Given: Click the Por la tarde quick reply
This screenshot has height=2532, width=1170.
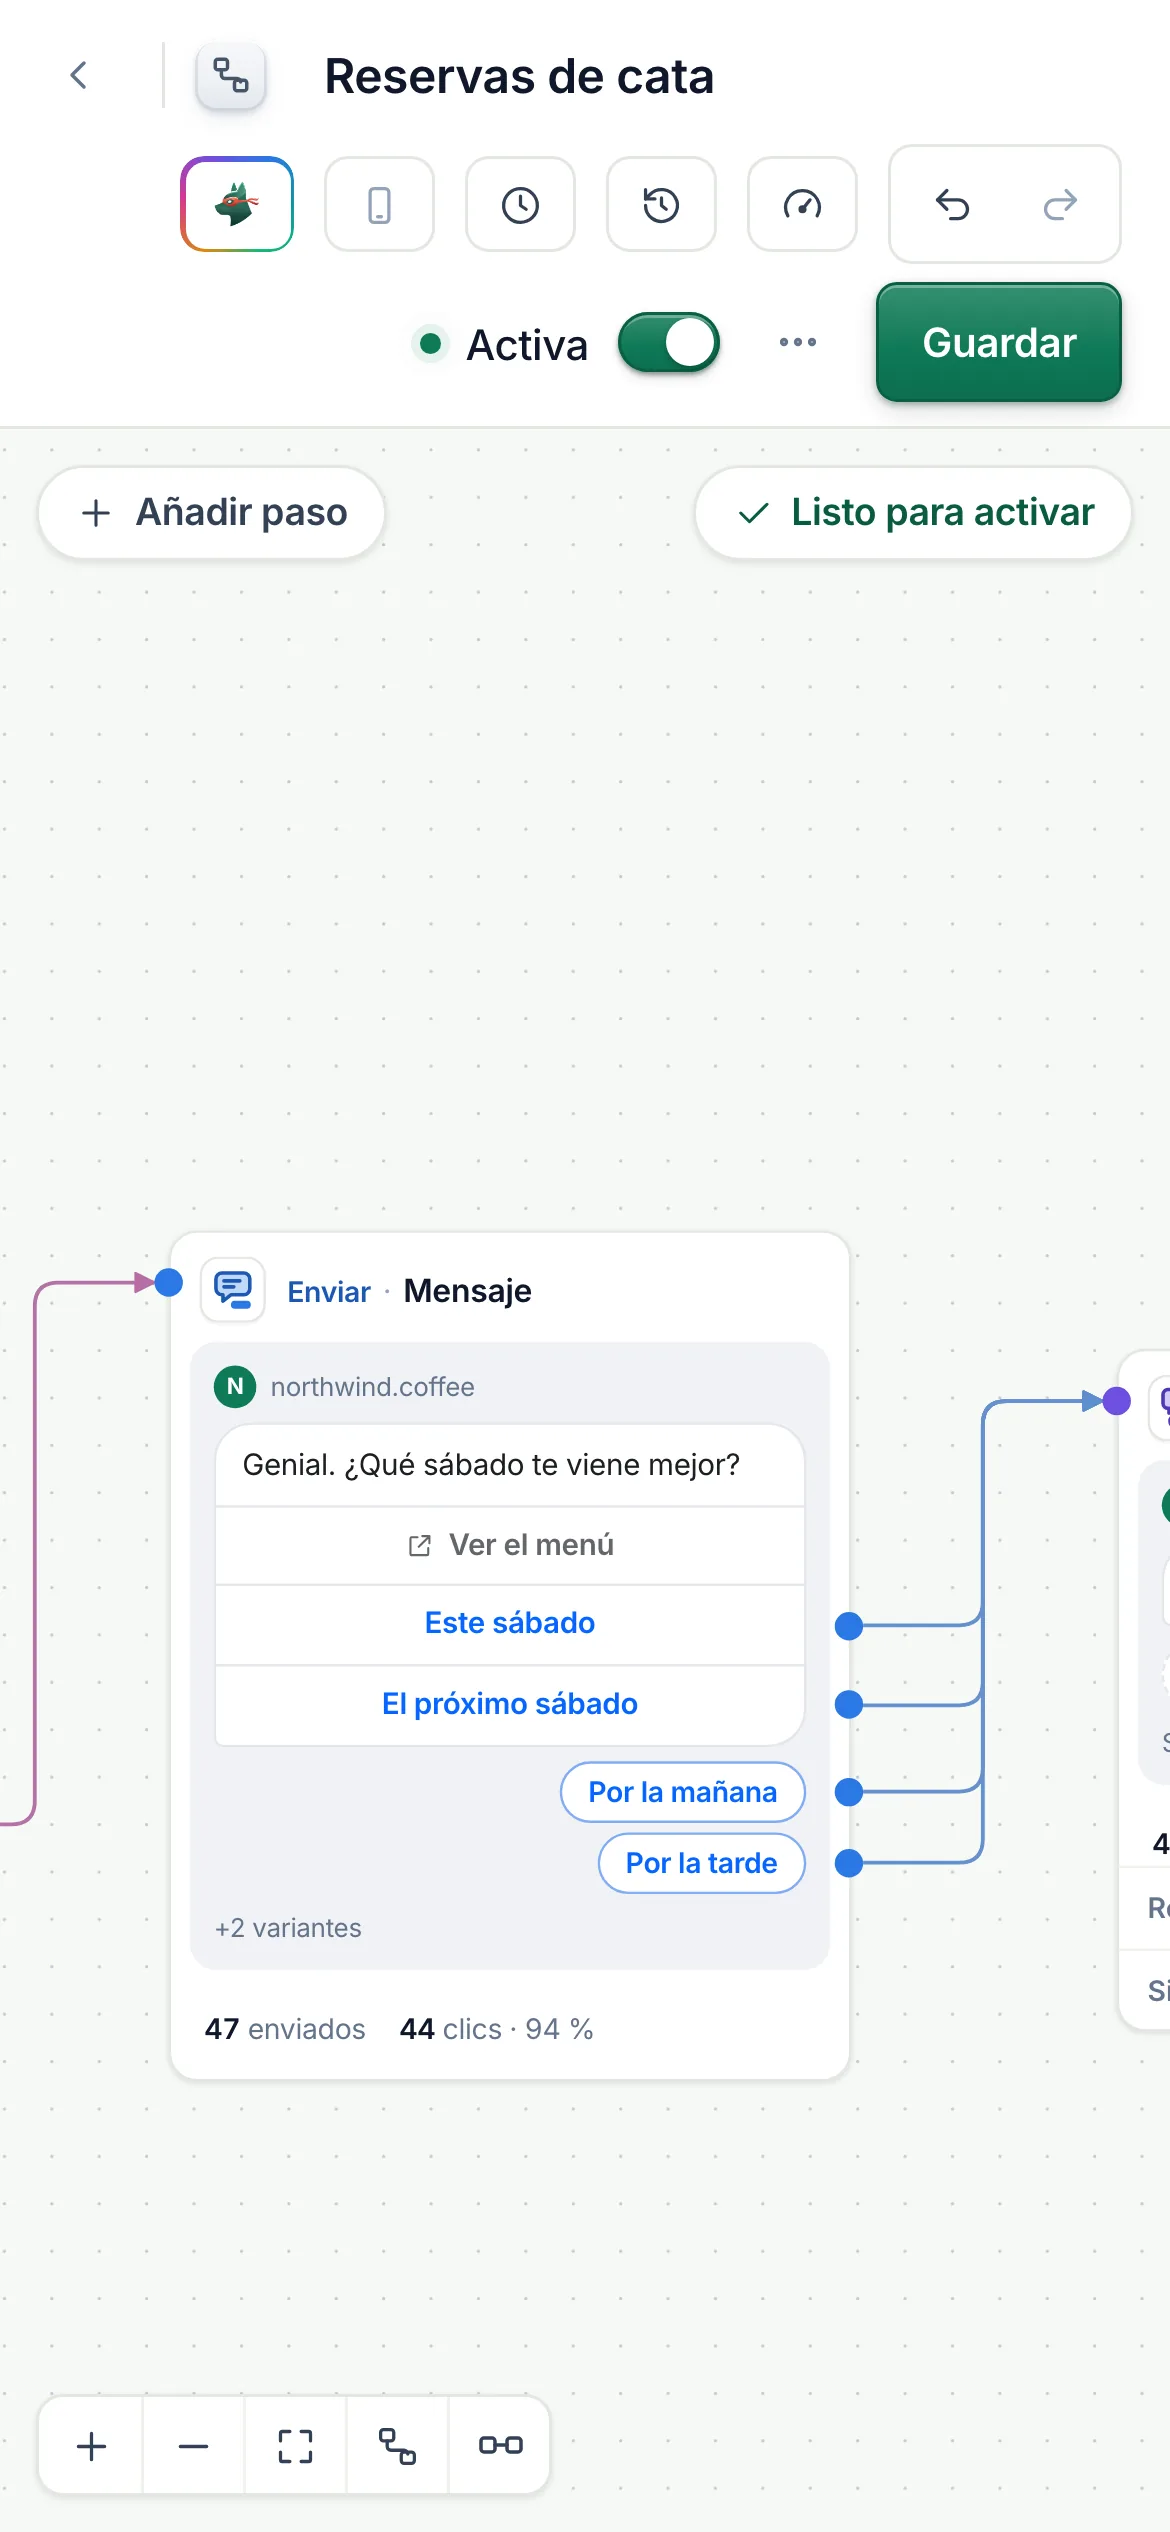Looking at the screenshot, I should (702, 1863).
